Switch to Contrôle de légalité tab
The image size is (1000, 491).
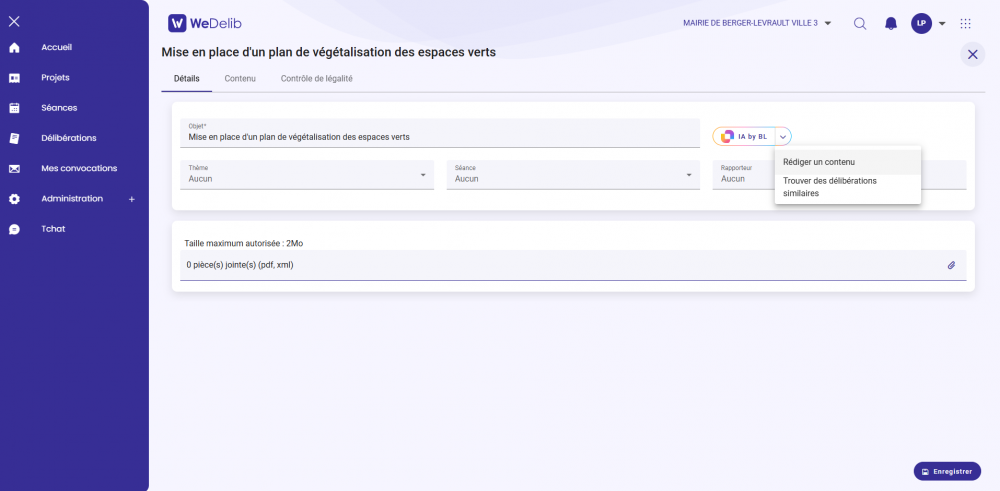point(316,78)
